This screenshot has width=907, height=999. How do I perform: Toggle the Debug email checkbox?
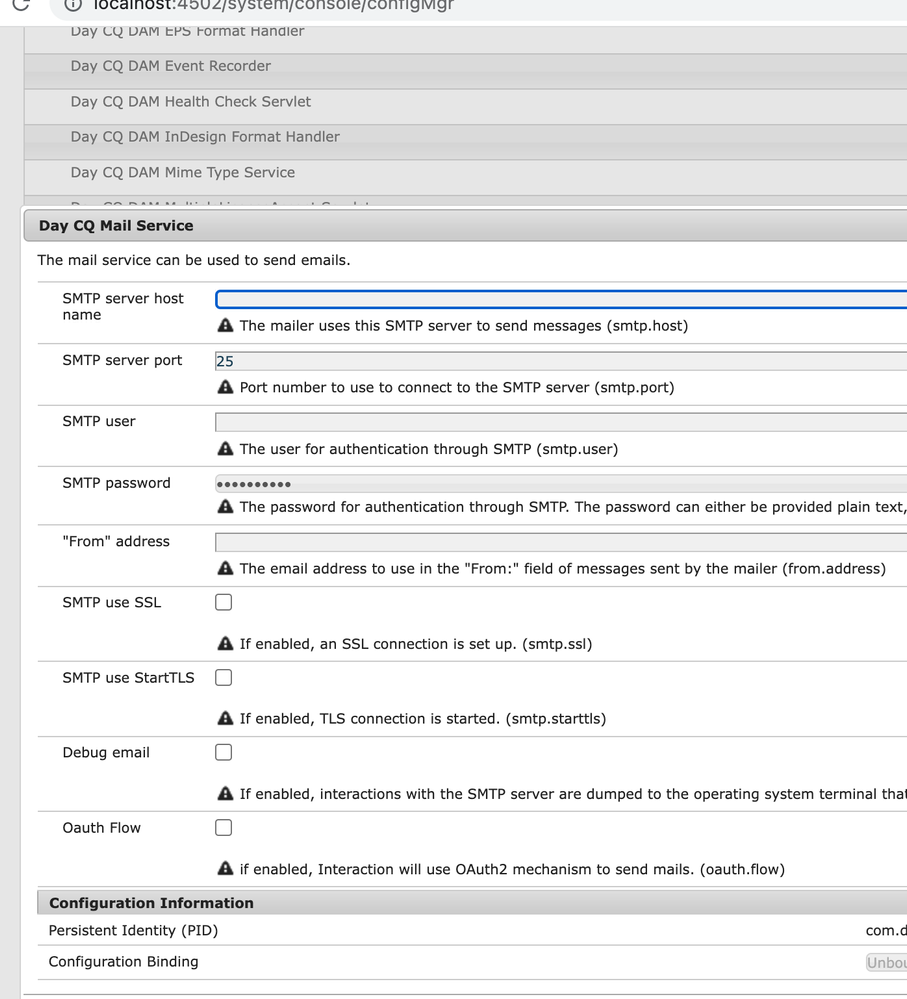click(223, 752)
